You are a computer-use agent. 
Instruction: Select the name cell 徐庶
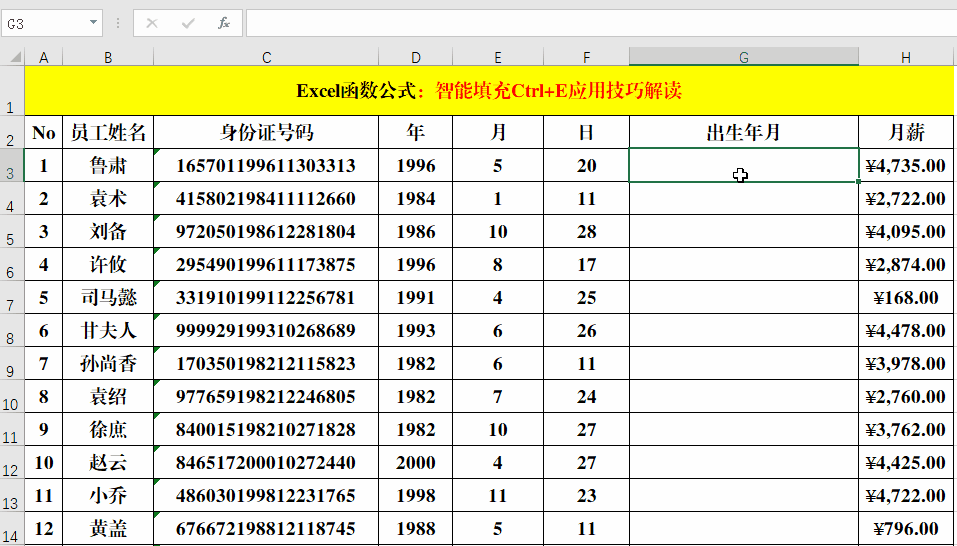click(108, 429)
